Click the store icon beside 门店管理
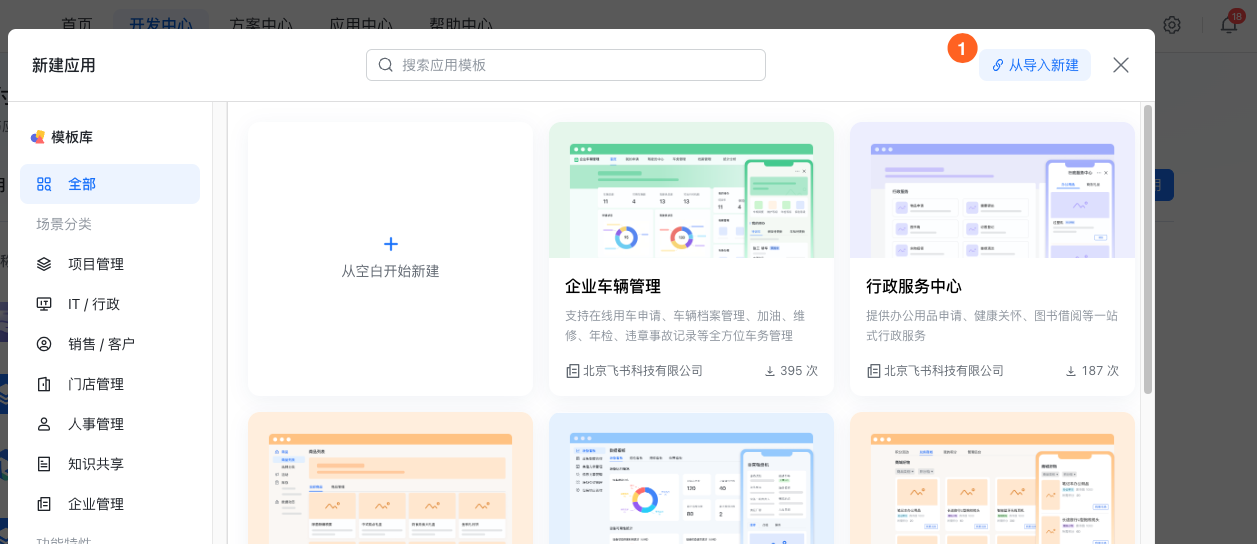Image resolution: width=1257 pixels, height=544 pixels. (x=44, y=384)
